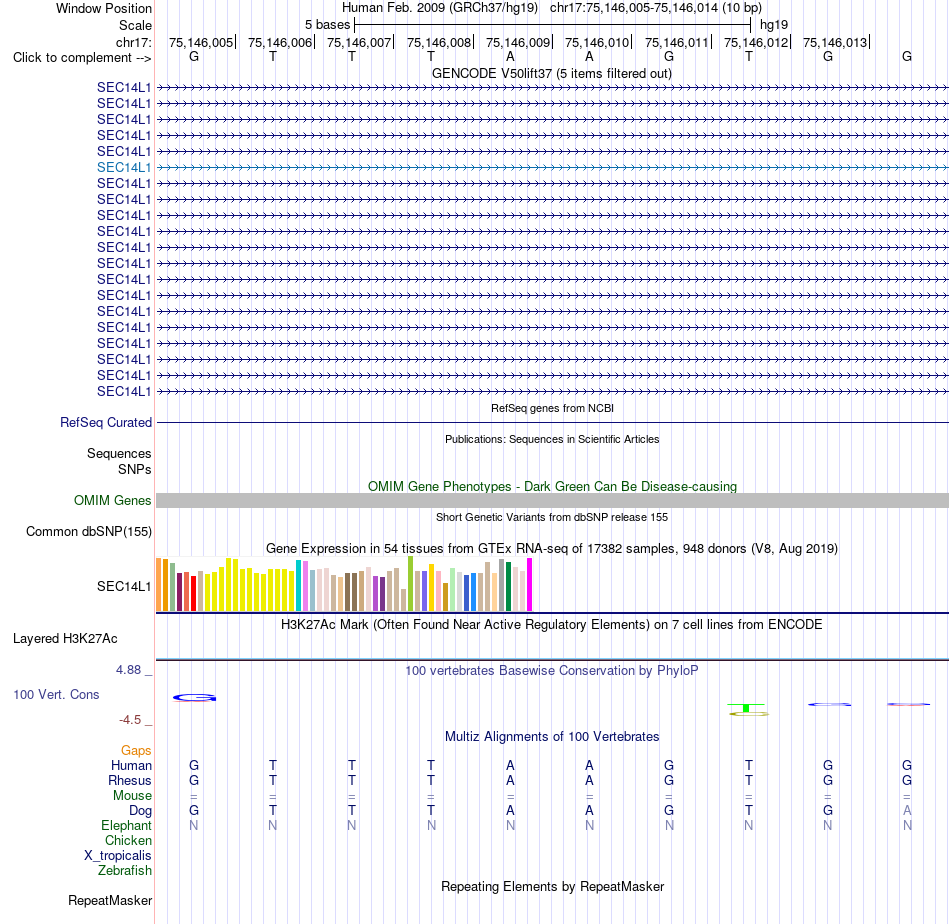Click the RefSeq Curated track label
This screenshot has height=924, width=950.
pyautogui.click(x=105, y=422)
